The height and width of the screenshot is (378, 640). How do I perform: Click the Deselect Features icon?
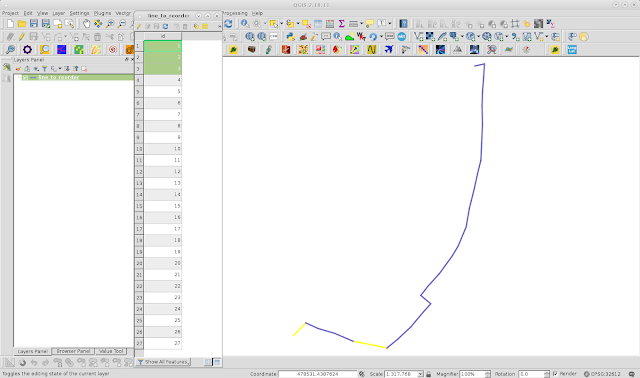click(x=307, y=24)
